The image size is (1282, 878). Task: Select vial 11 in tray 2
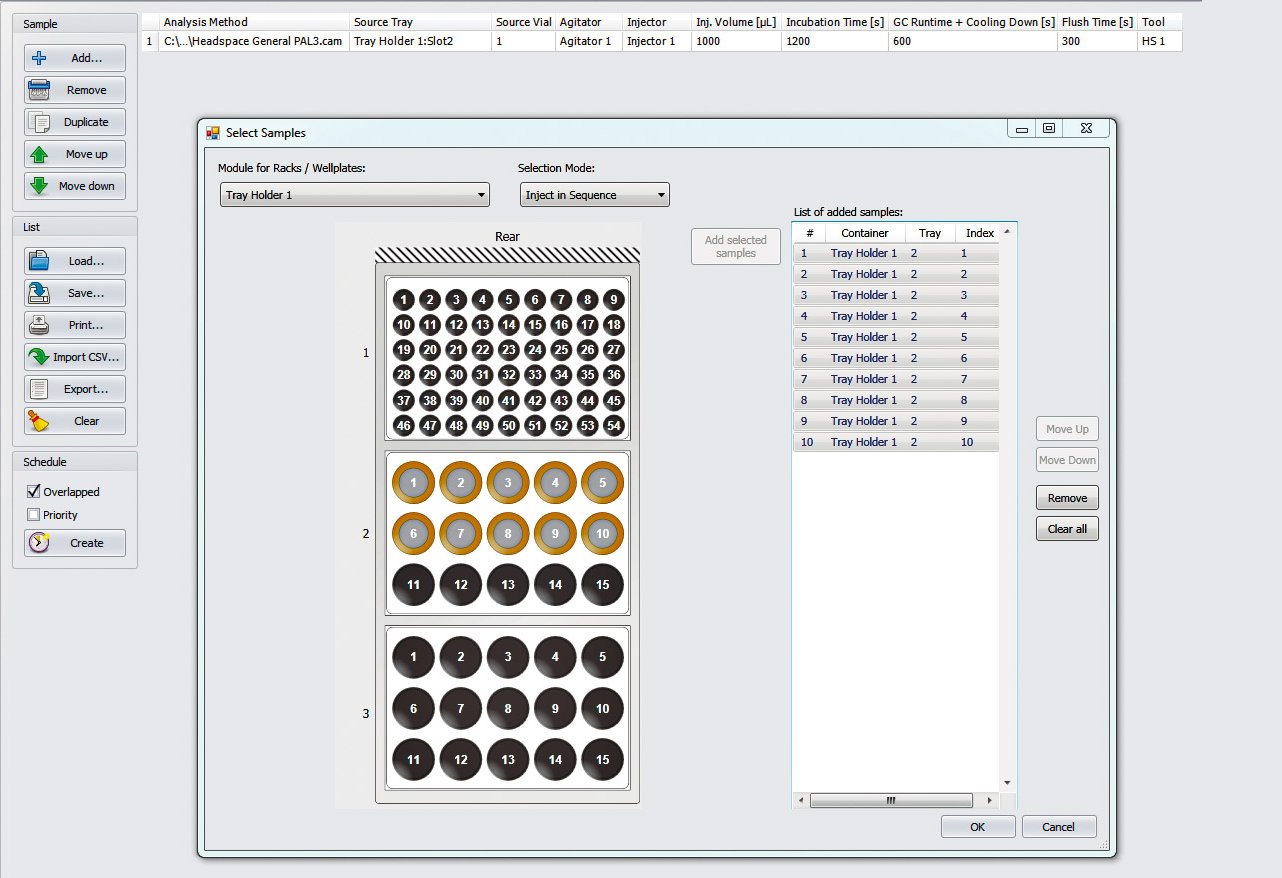[413, 585]
